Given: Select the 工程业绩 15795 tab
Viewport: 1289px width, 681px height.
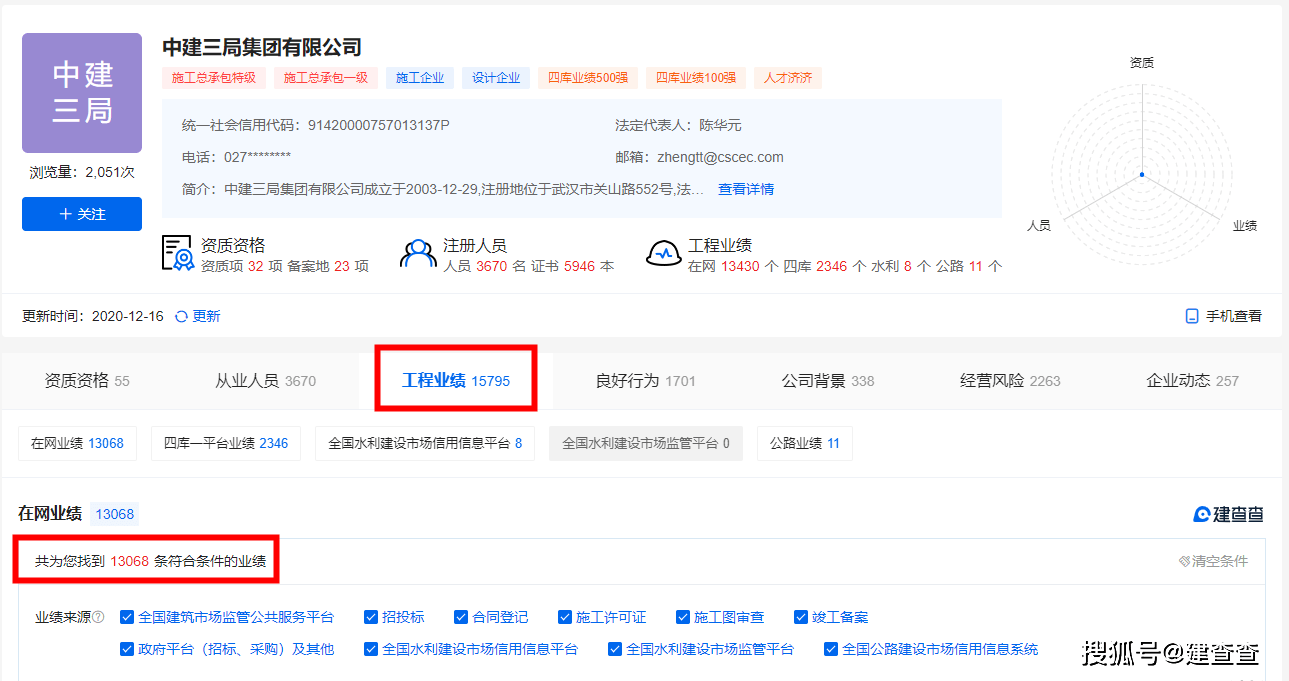Looking at the screenshot, I should [456, 381].
